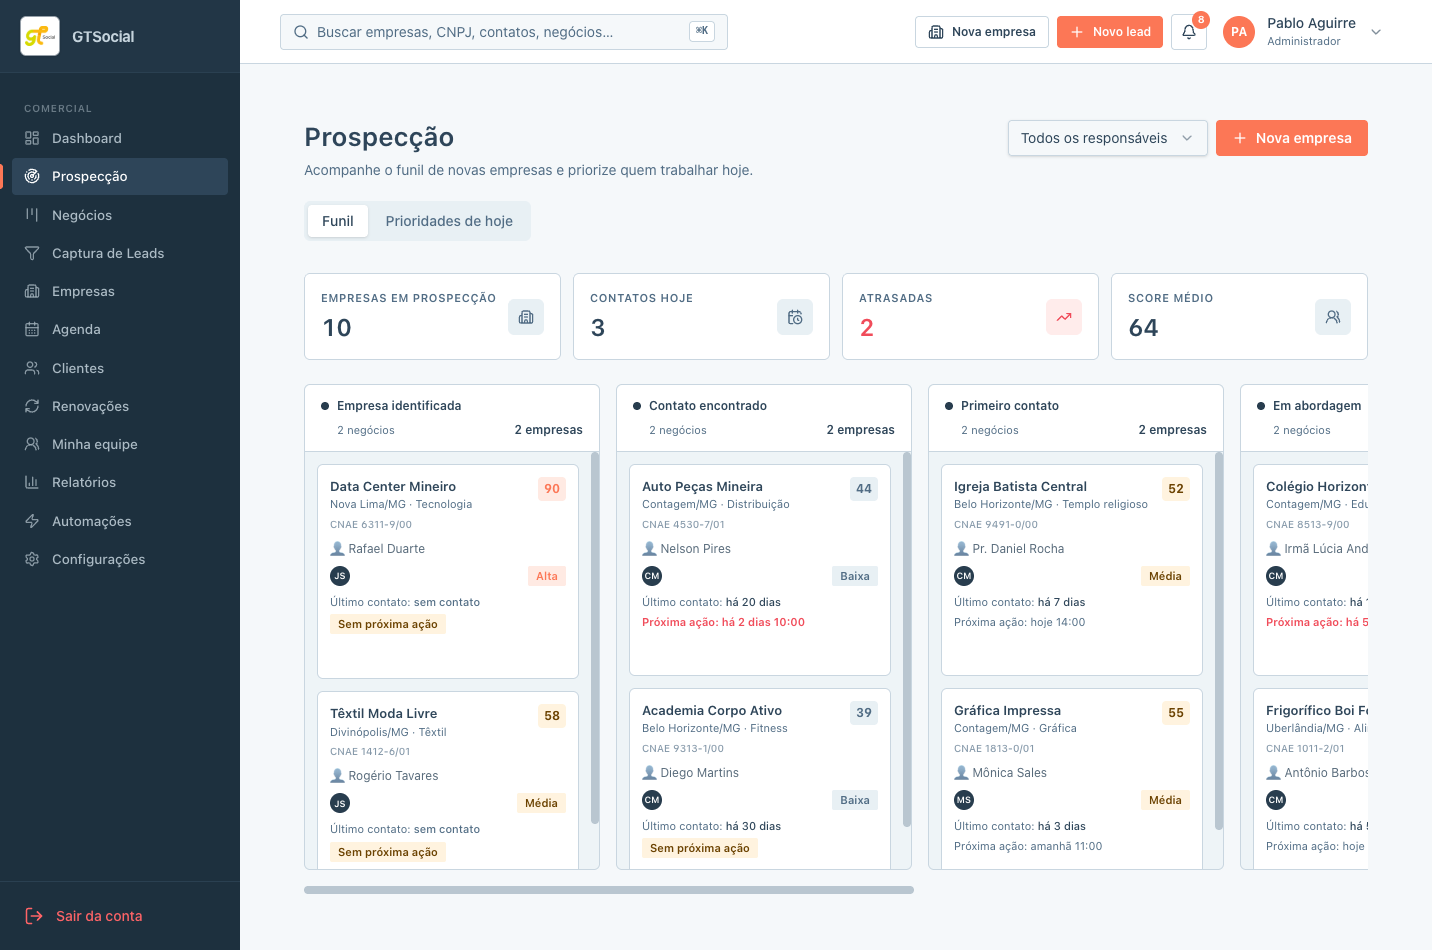1432x950 pixels.
Task: Open Têxtil Moda Livre card title
Action: (384, 714)
